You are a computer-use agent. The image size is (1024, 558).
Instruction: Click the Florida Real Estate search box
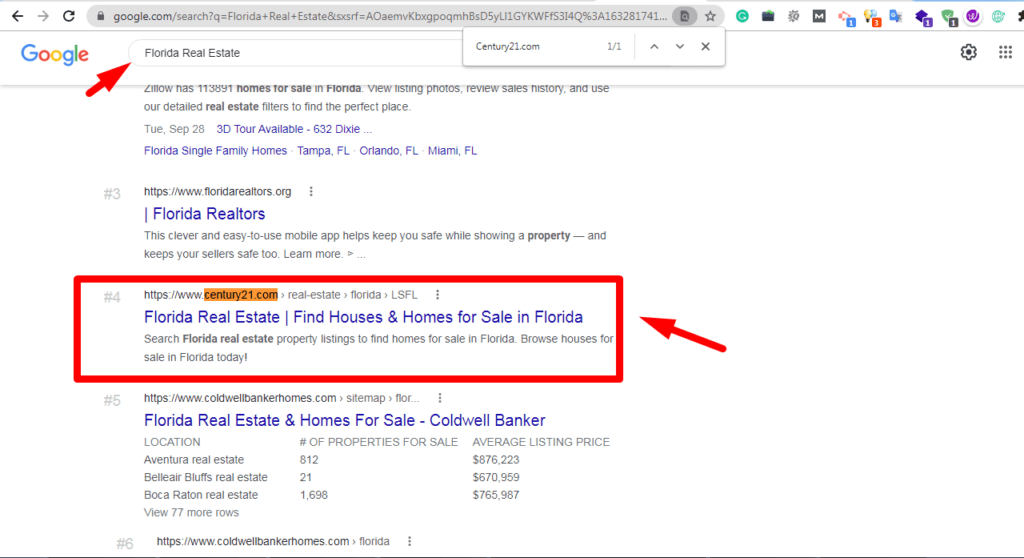coord(294,53)
